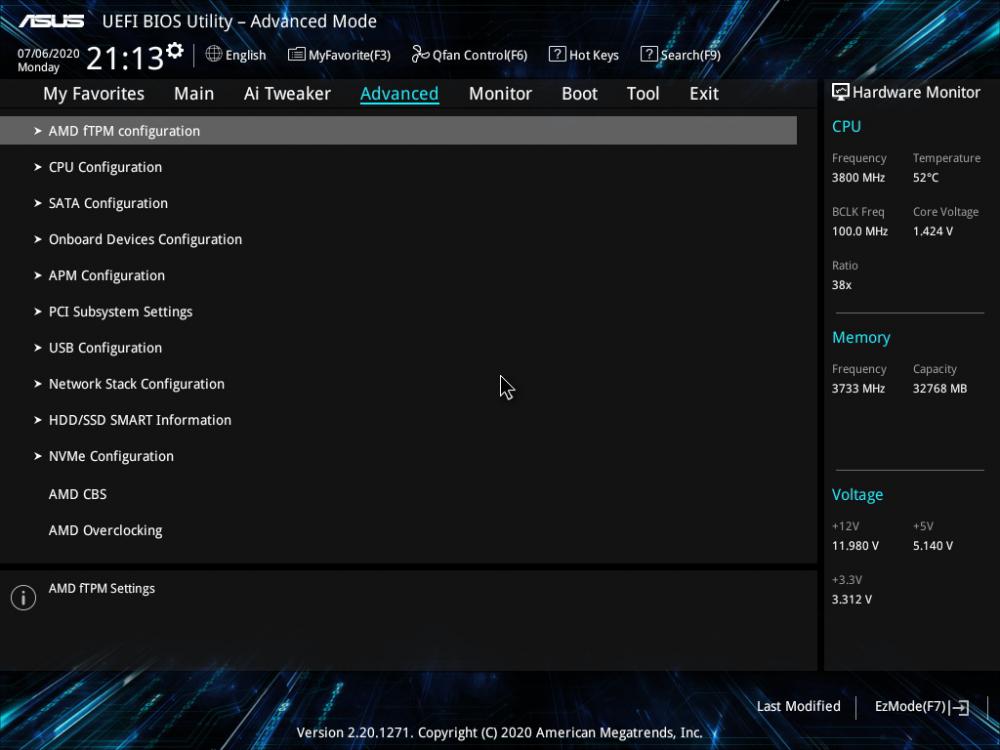Click the +3.3V value 3.312 V

tap(851, 599)
